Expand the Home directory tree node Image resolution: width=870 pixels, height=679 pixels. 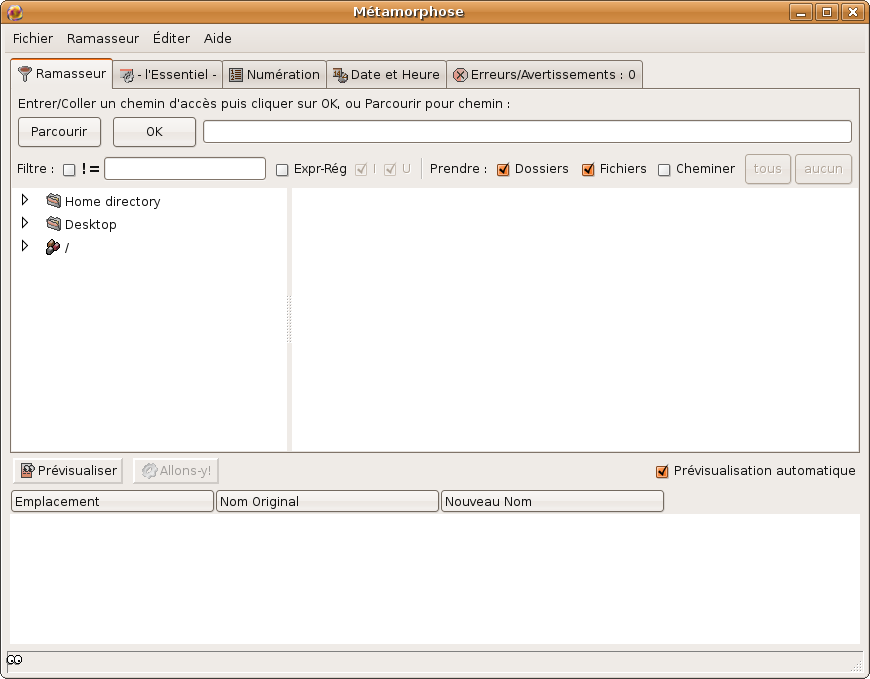click(24, 199)
